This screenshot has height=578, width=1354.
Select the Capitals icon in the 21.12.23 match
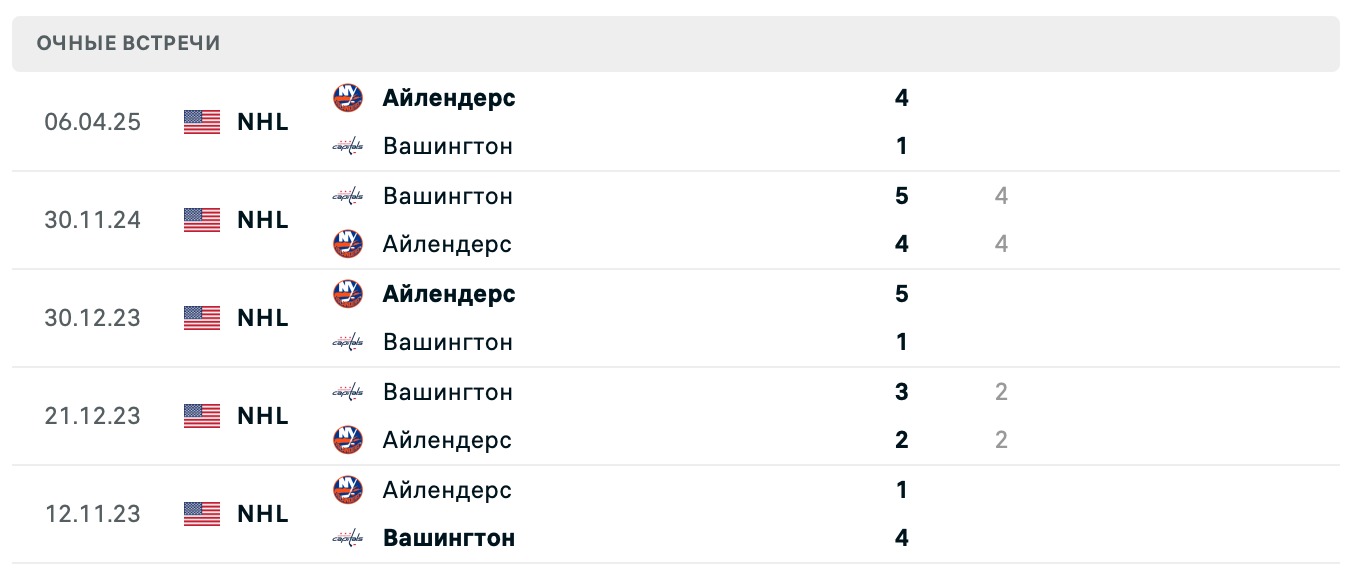pos(347,392)
